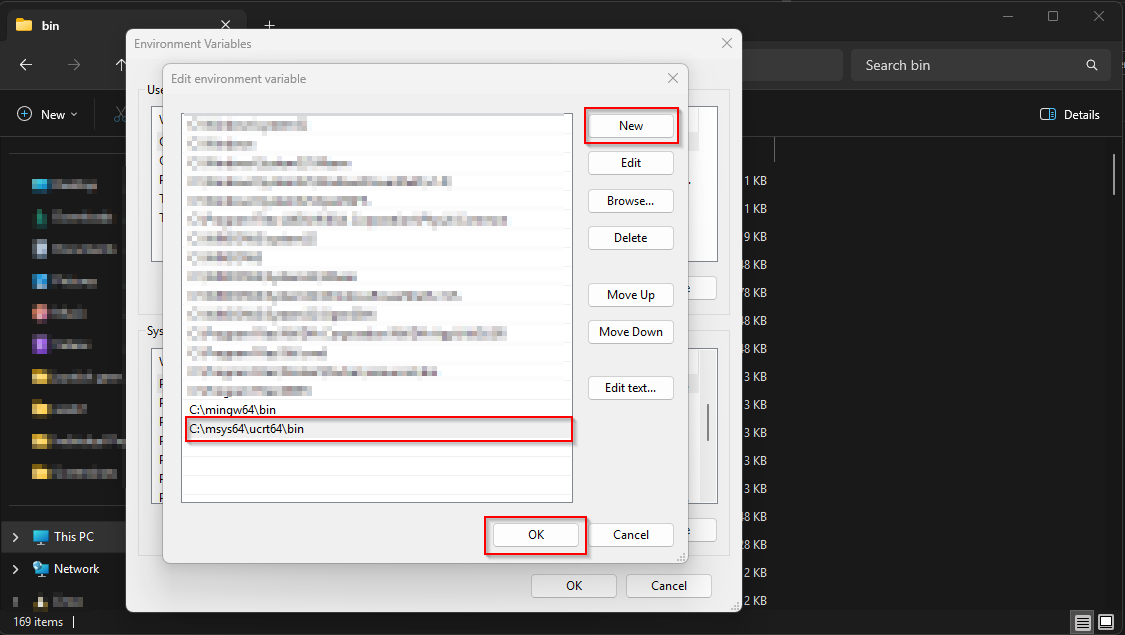Switch to large thumbnails view in status bar

coord(1107,622)
